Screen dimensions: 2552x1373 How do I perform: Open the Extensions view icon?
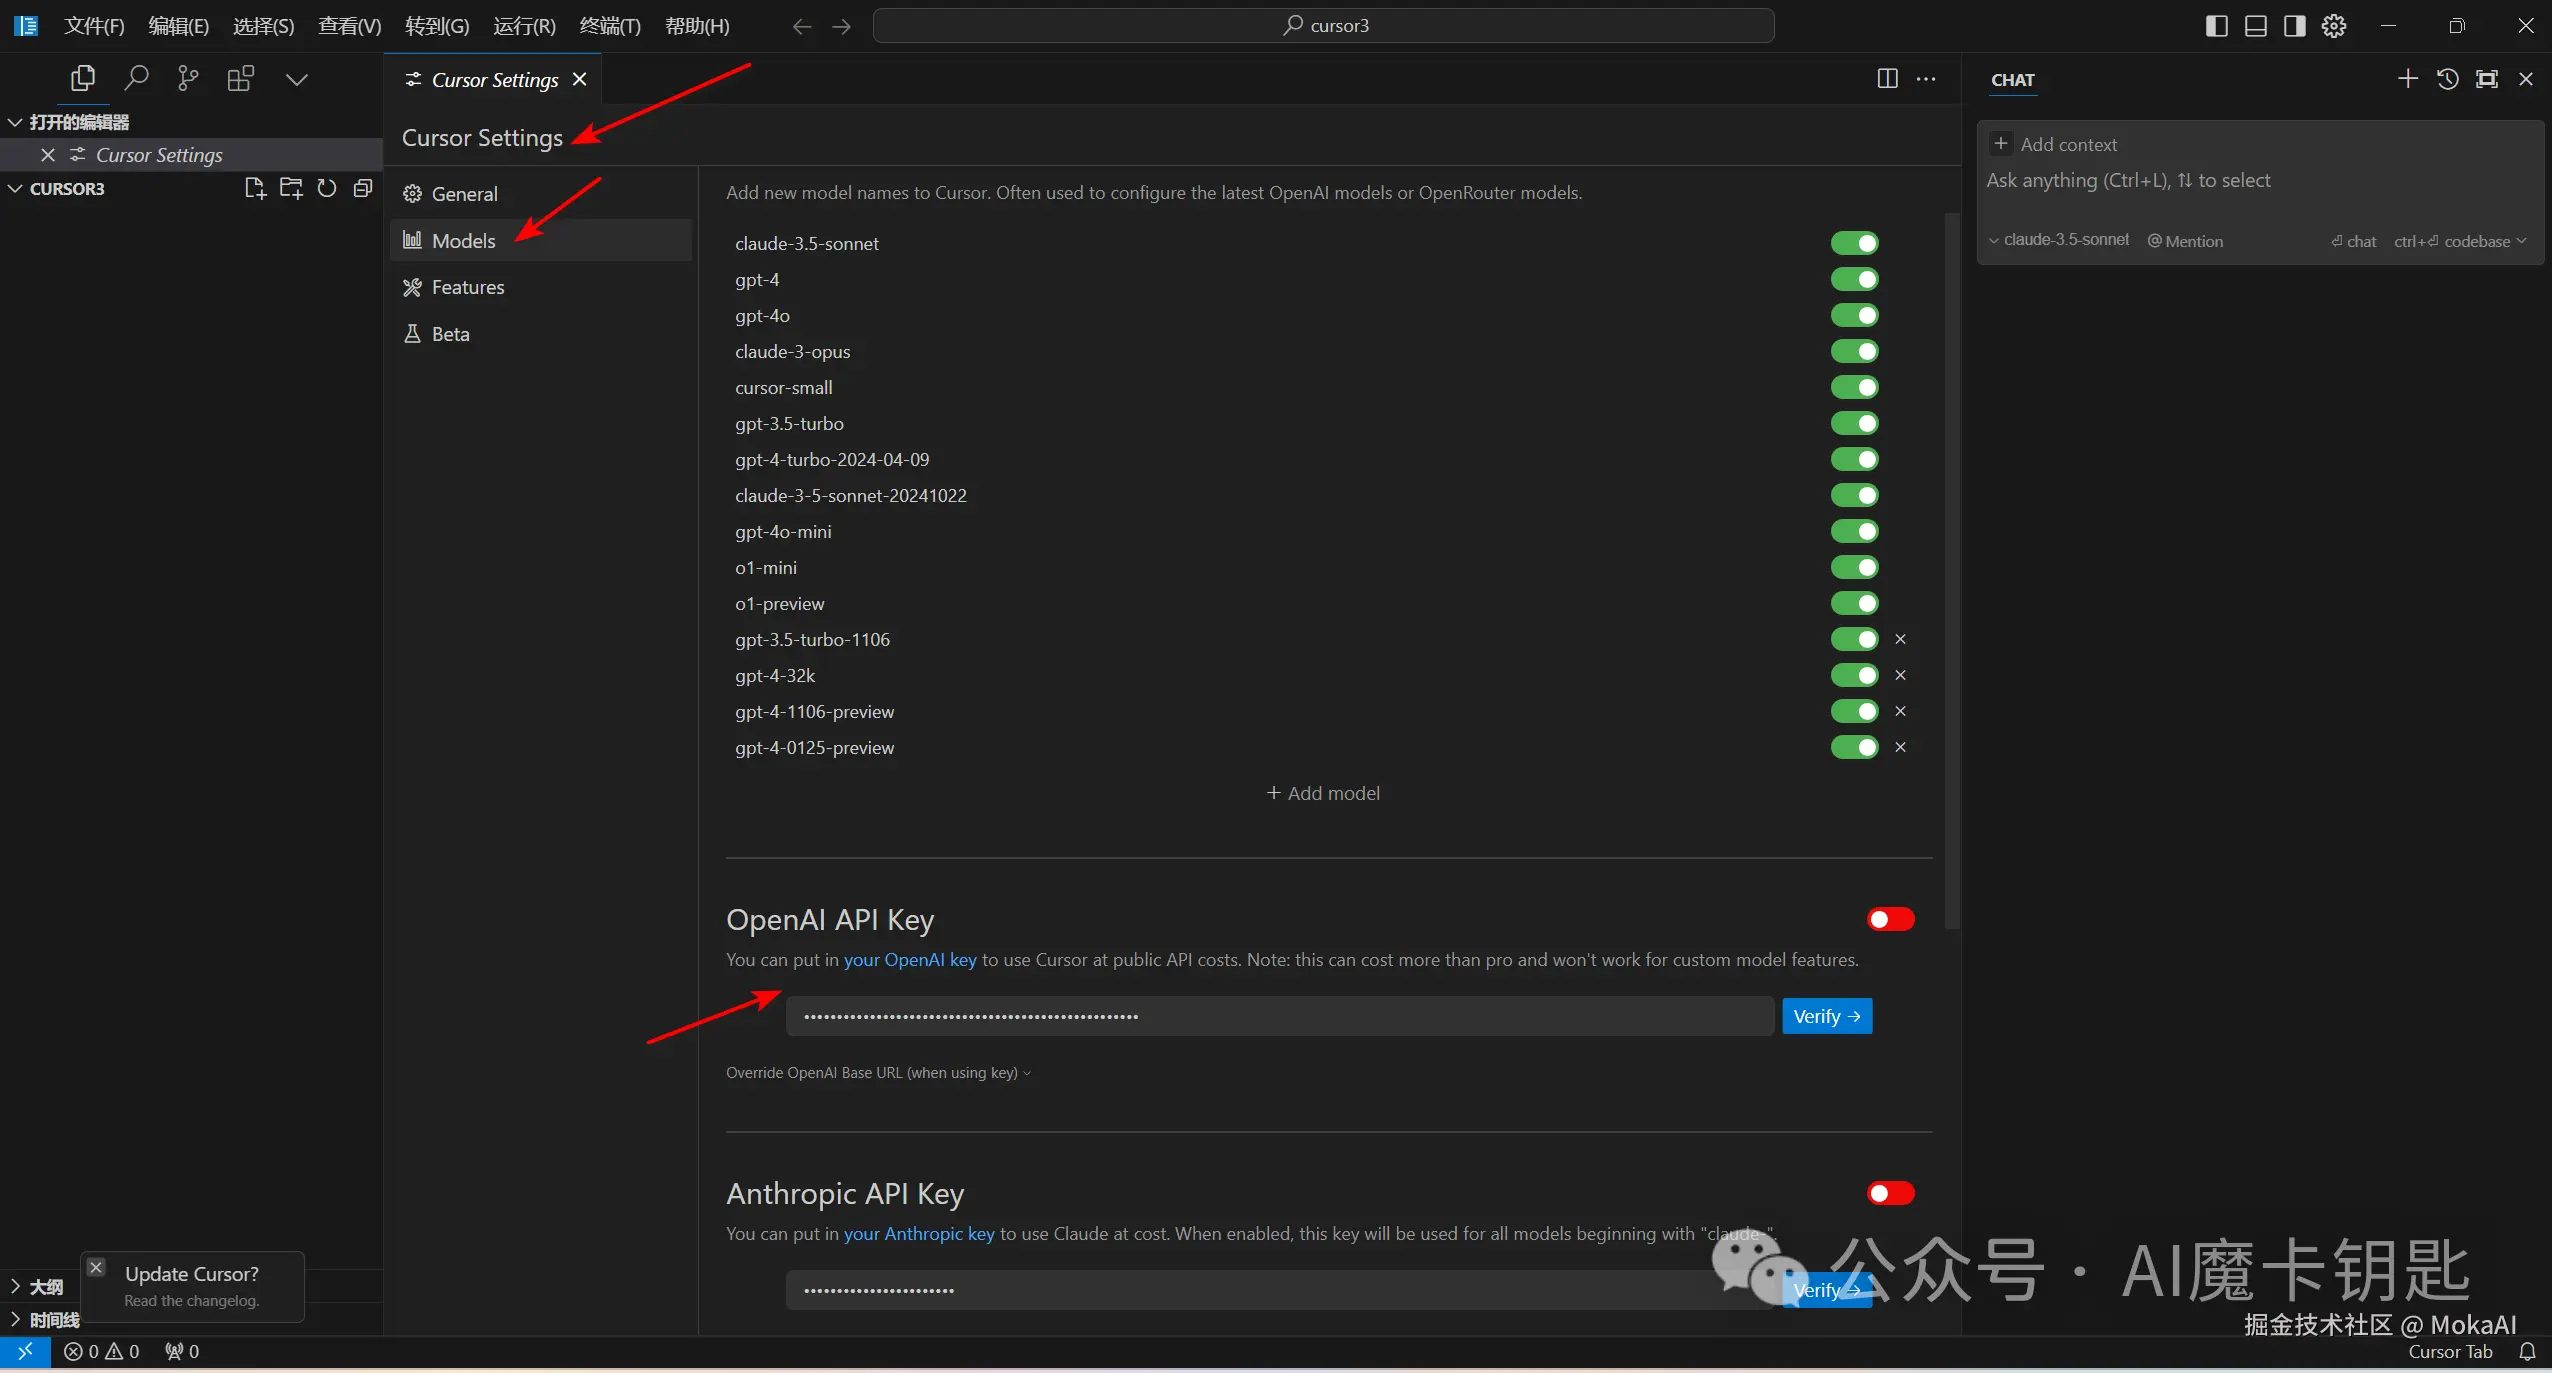tap(240, 78)
